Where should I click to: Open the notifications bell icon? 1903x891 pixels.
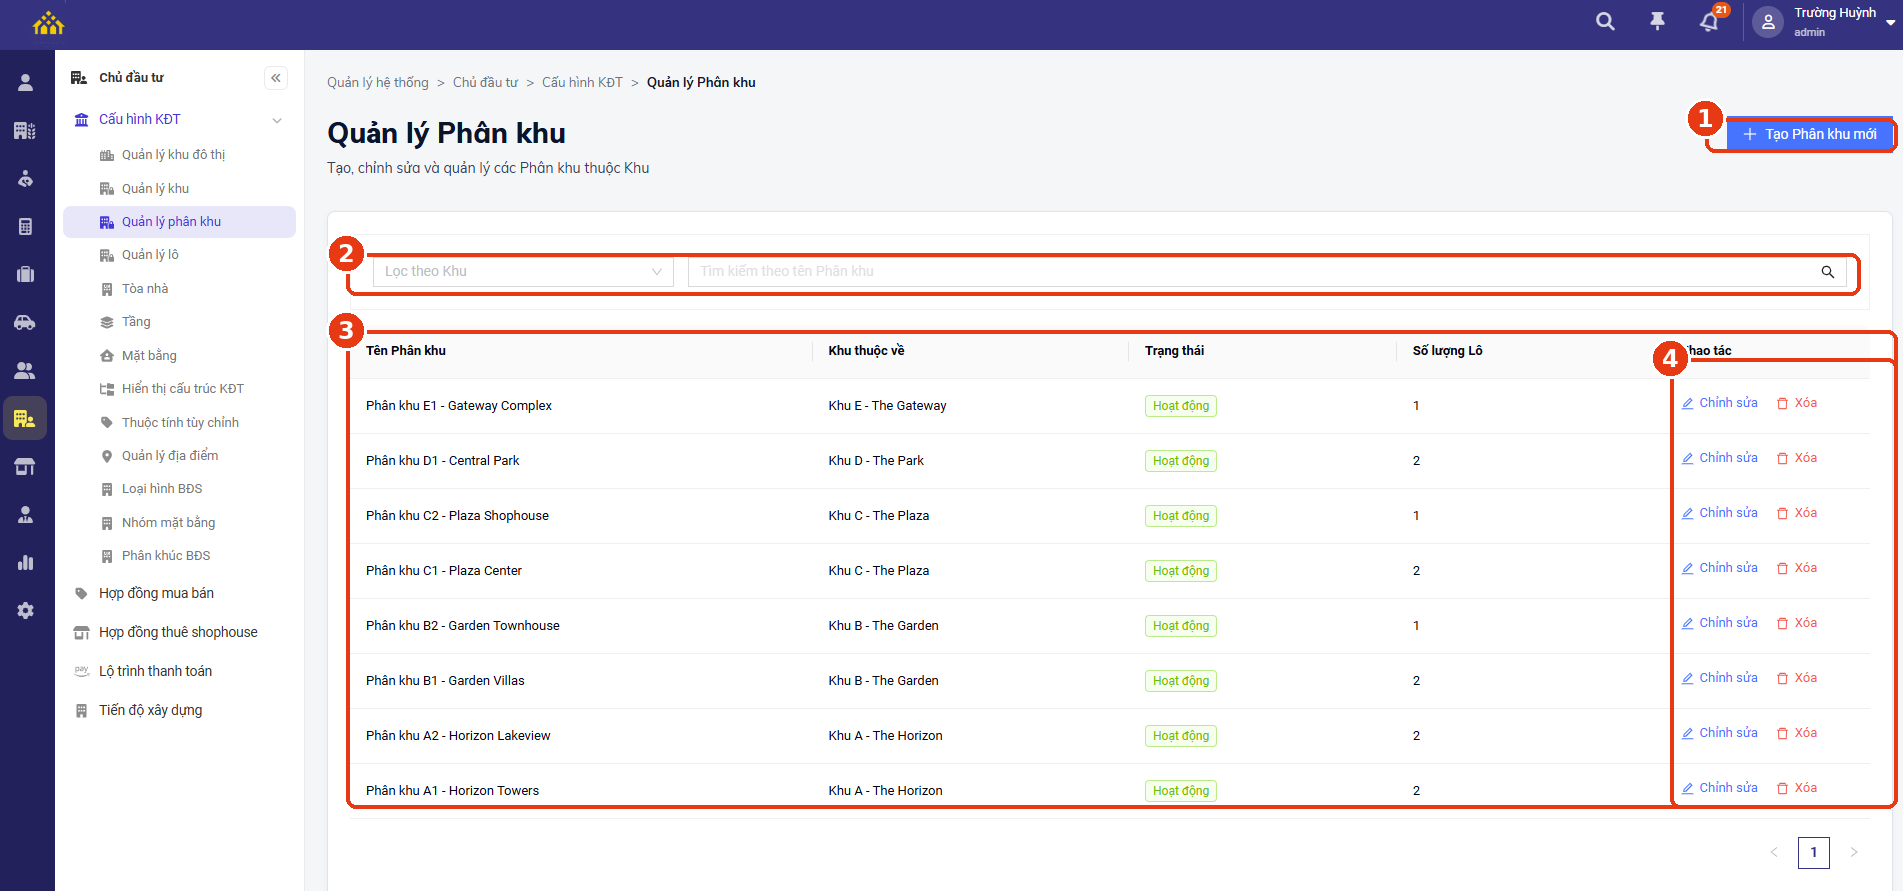tap(1709, 21)
